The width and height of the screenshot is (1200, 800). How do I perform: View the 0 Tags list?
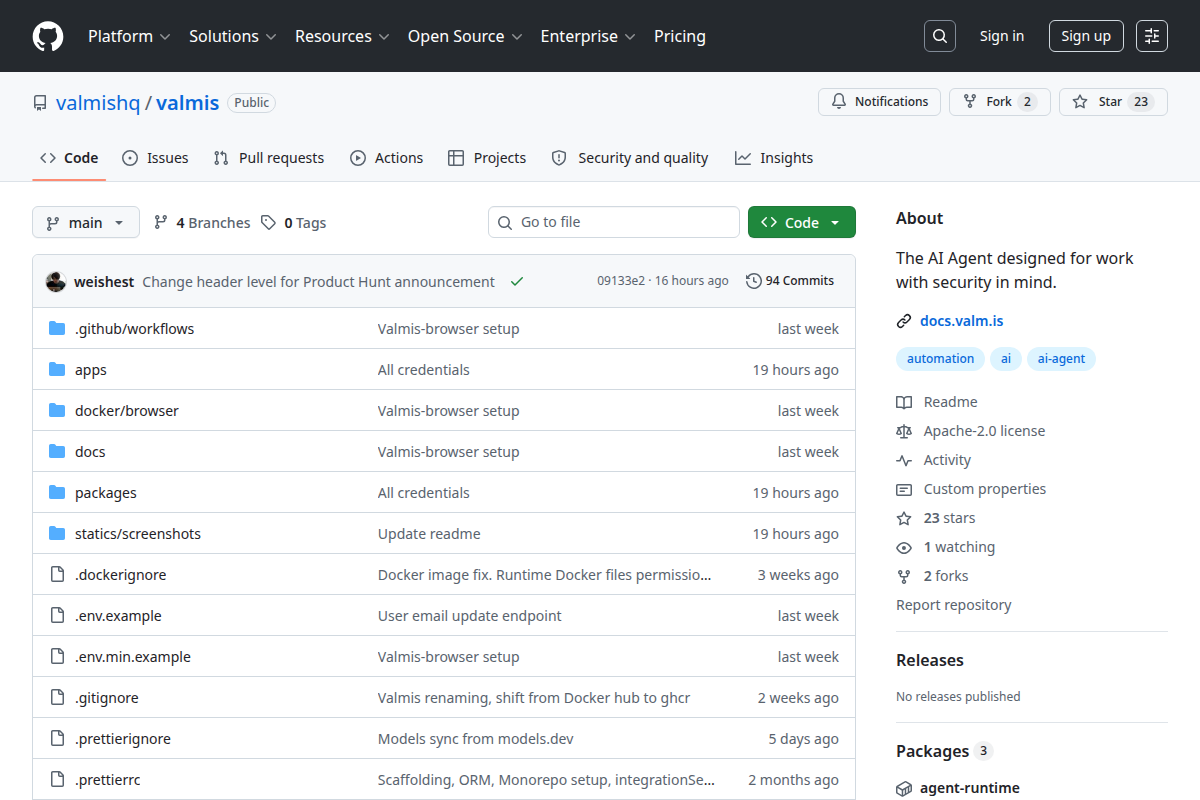tap(294, 223)
